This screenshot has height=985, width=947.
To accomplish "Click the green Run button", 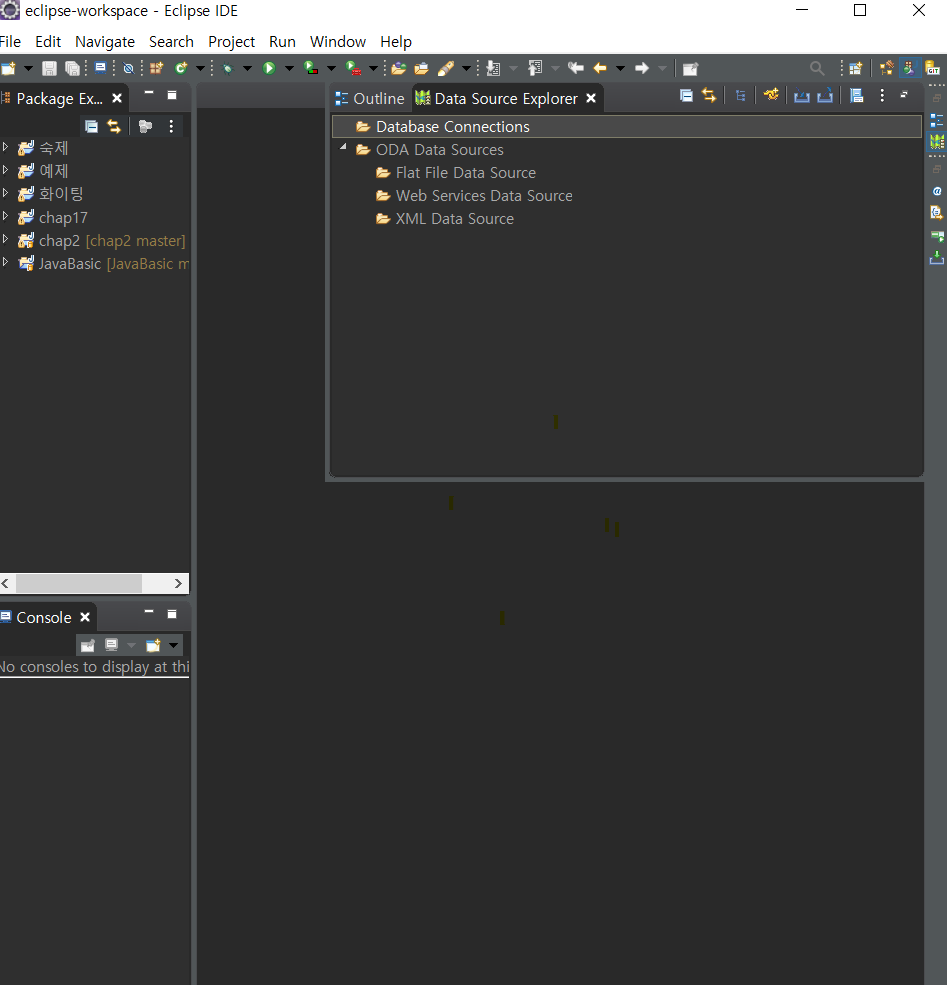I will 269,68.
